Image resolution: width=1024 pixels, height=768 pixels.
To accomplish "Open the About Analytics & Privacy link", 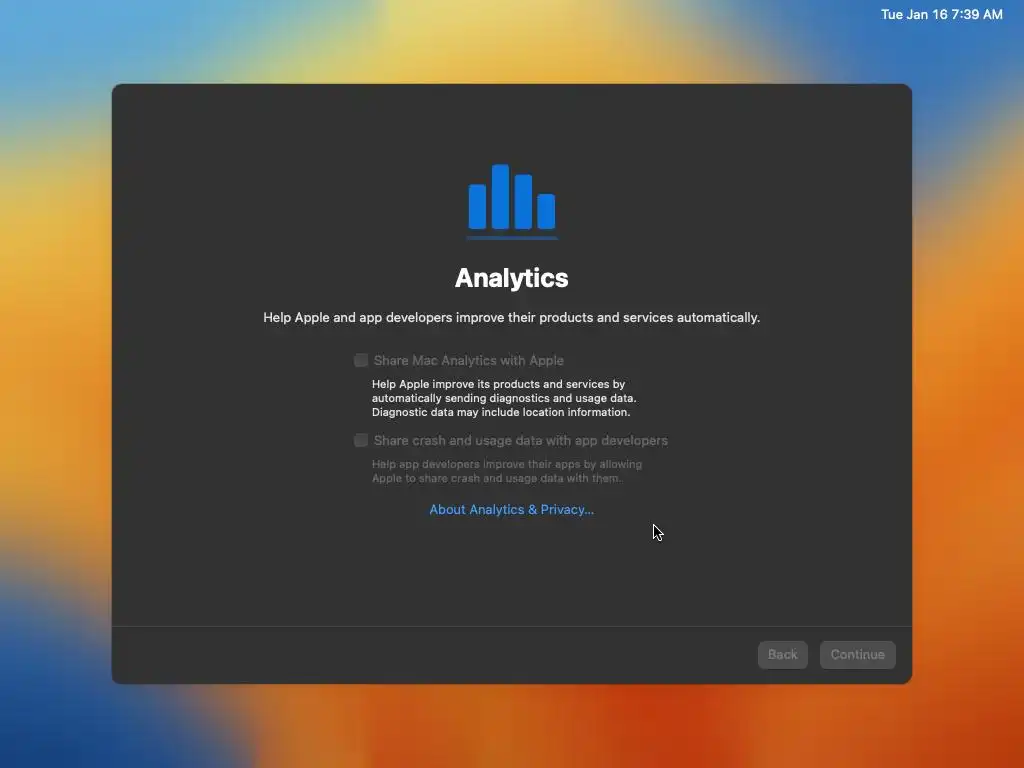I will coord(511,509).
